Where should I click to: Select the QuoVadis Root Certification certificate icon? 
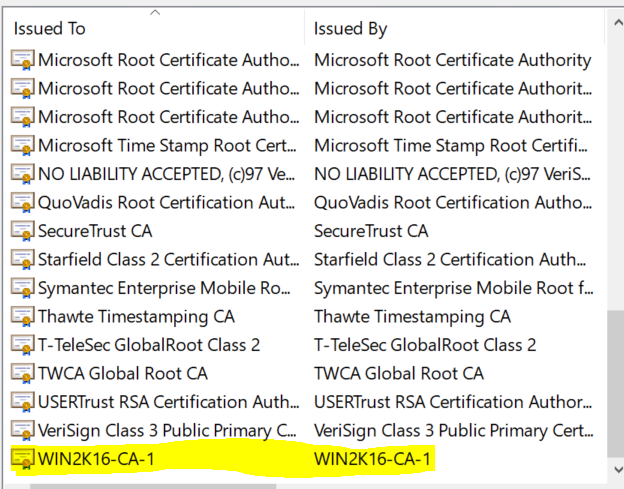[x=22, y=202]
